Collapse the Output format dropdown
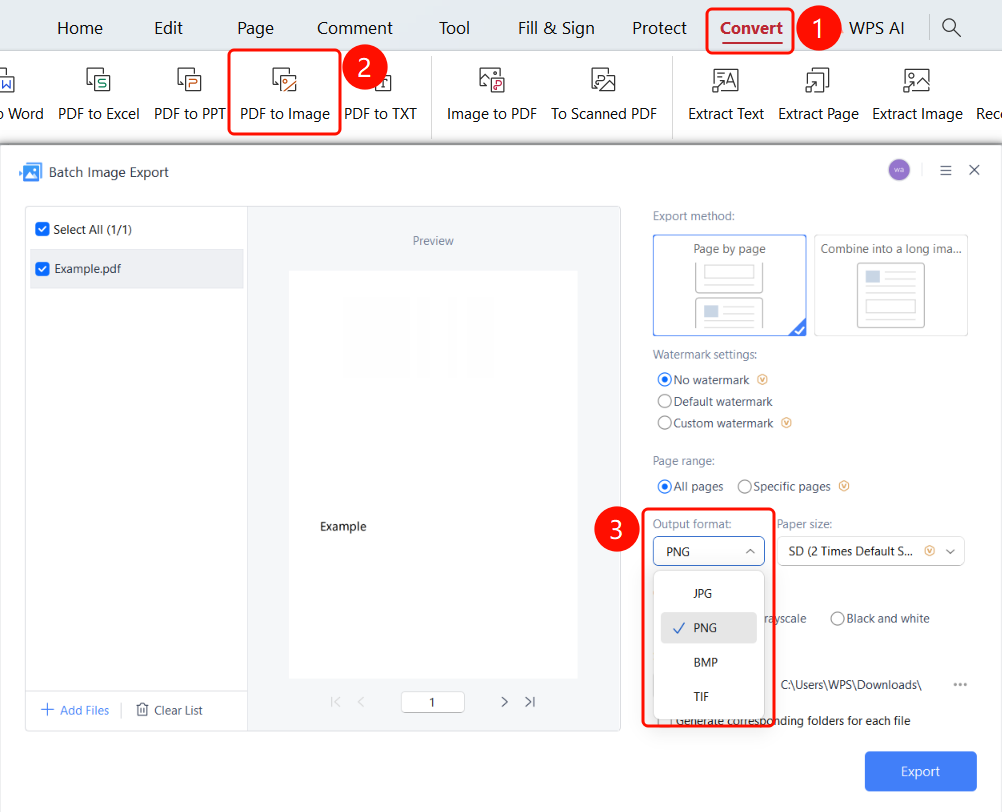 tap(709, 551)
